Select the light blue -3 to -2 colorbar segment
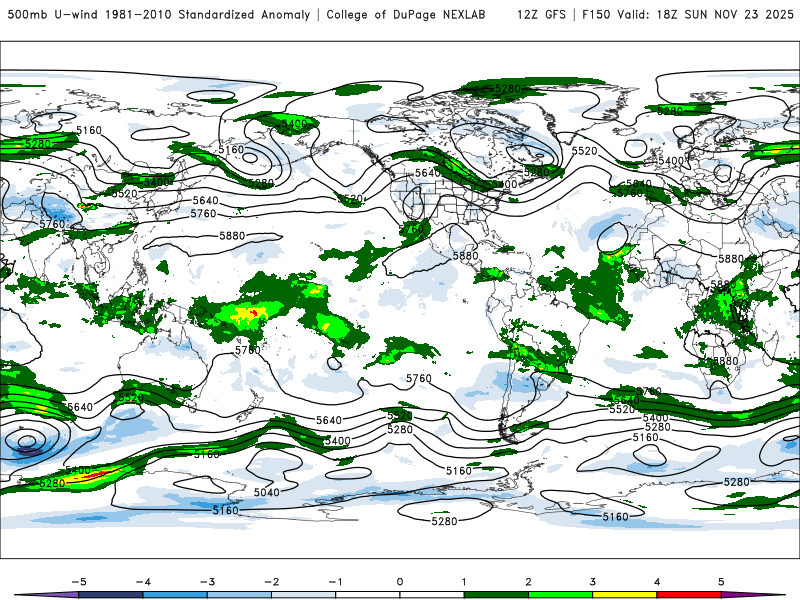800x600 pixels. tap(239, 595)
